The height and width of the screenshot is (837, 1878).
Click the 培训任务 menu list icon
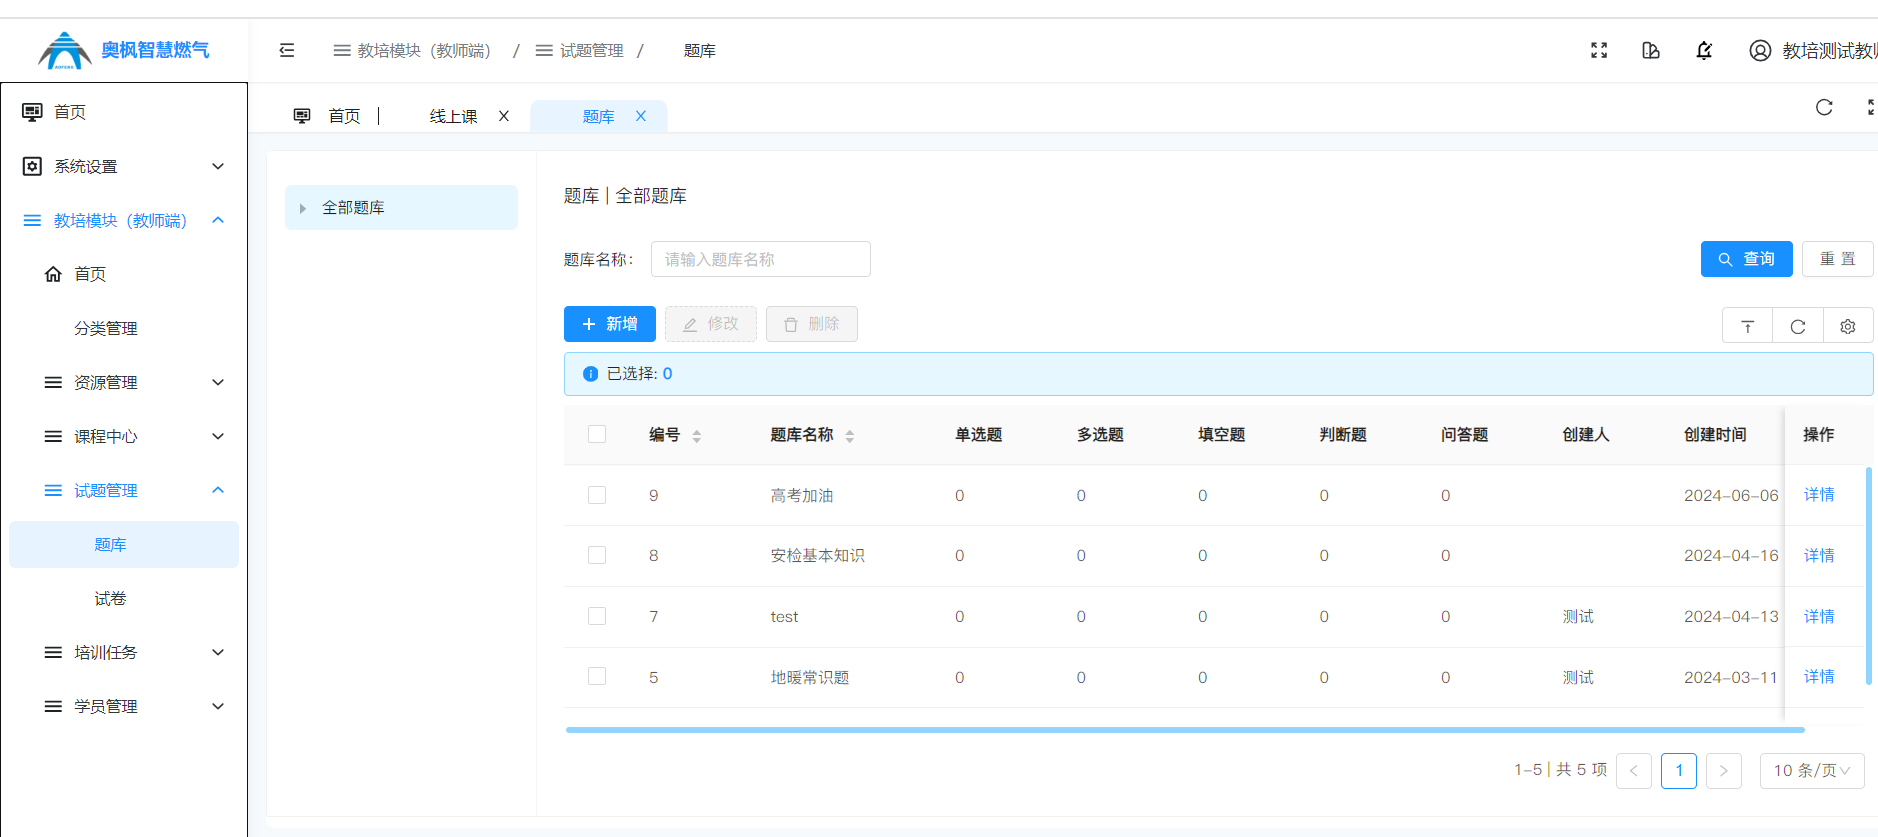click(53, 652)
